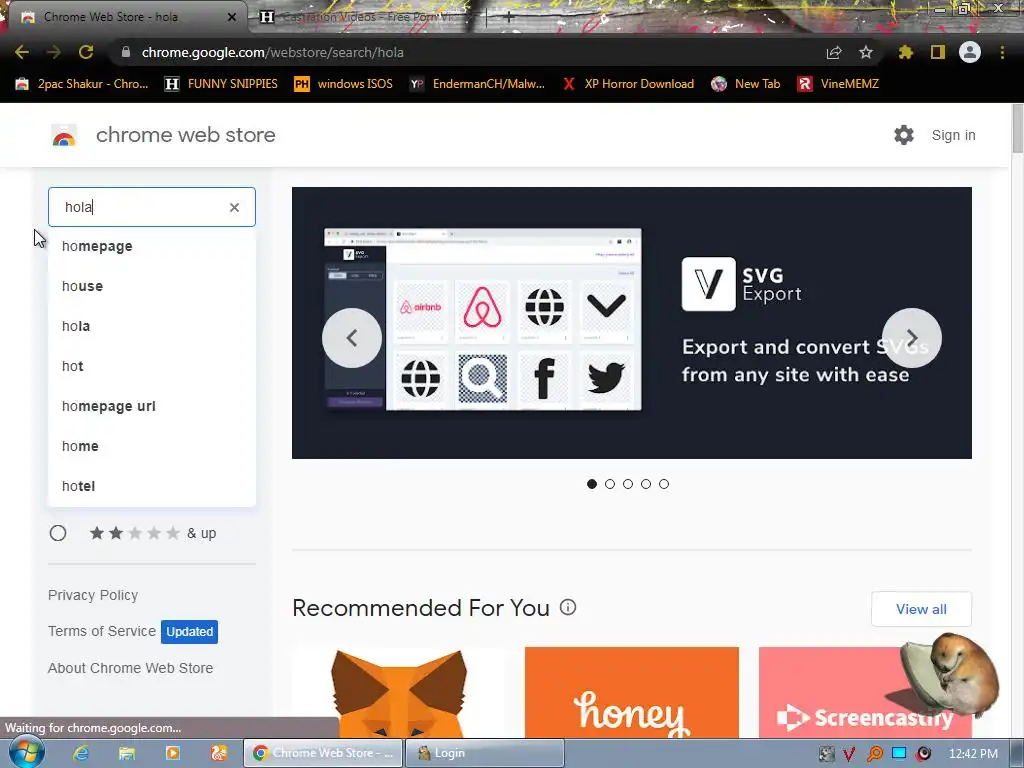1024x768 pixels.
Task: Go to previous carousel slide
Action: pyautogui.click(x=352, y=338)
